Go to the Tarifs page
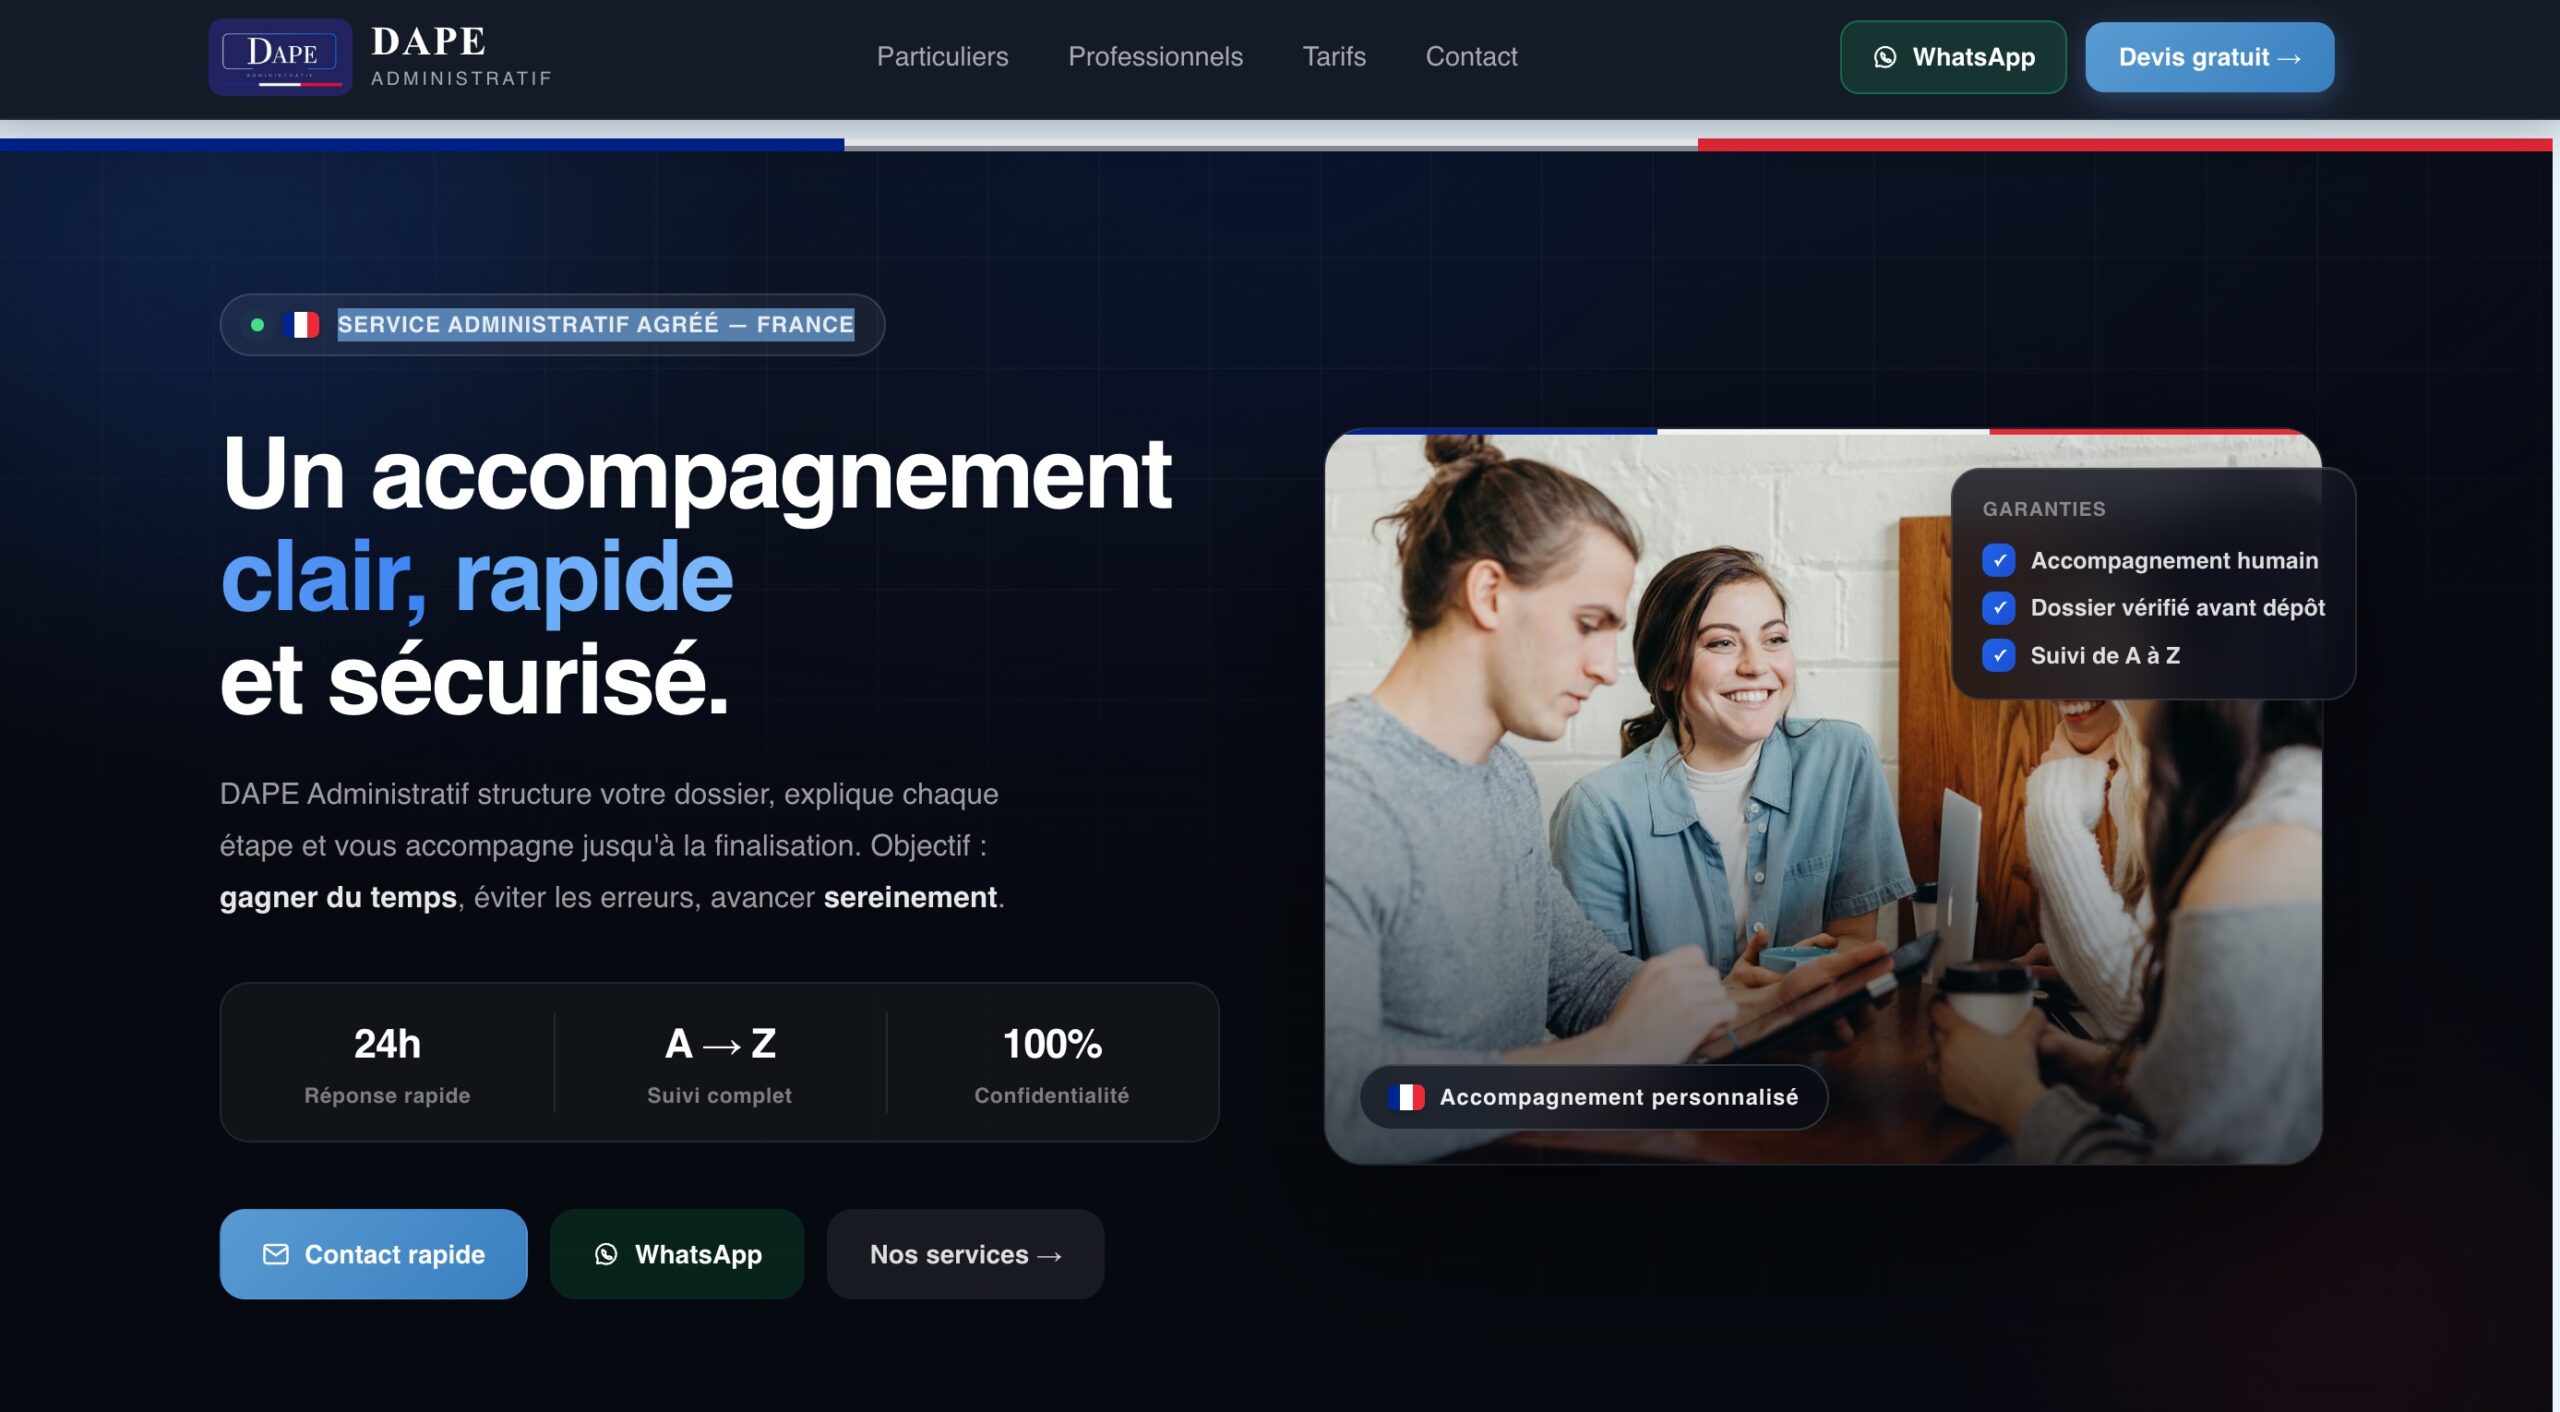The width and height of the screenshot is (2560, 1412). tap(1334, 57)
